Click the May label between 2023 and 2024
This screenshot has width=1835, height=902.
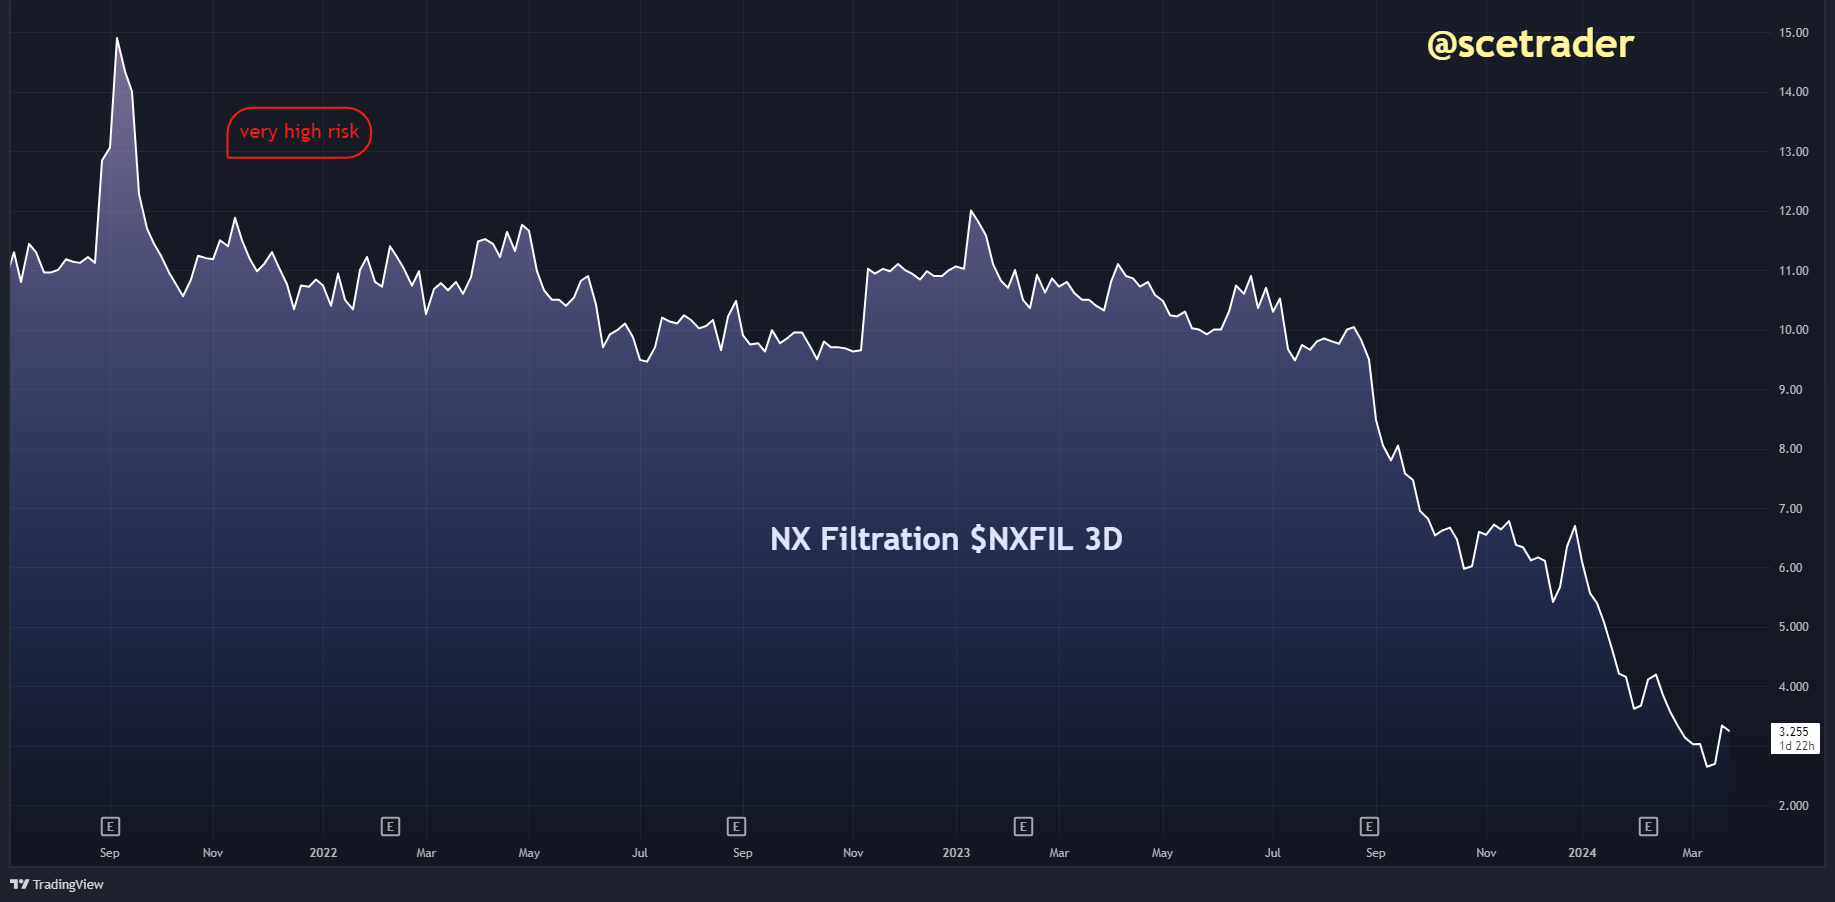pyautogui.click(x=1162, y=853)
